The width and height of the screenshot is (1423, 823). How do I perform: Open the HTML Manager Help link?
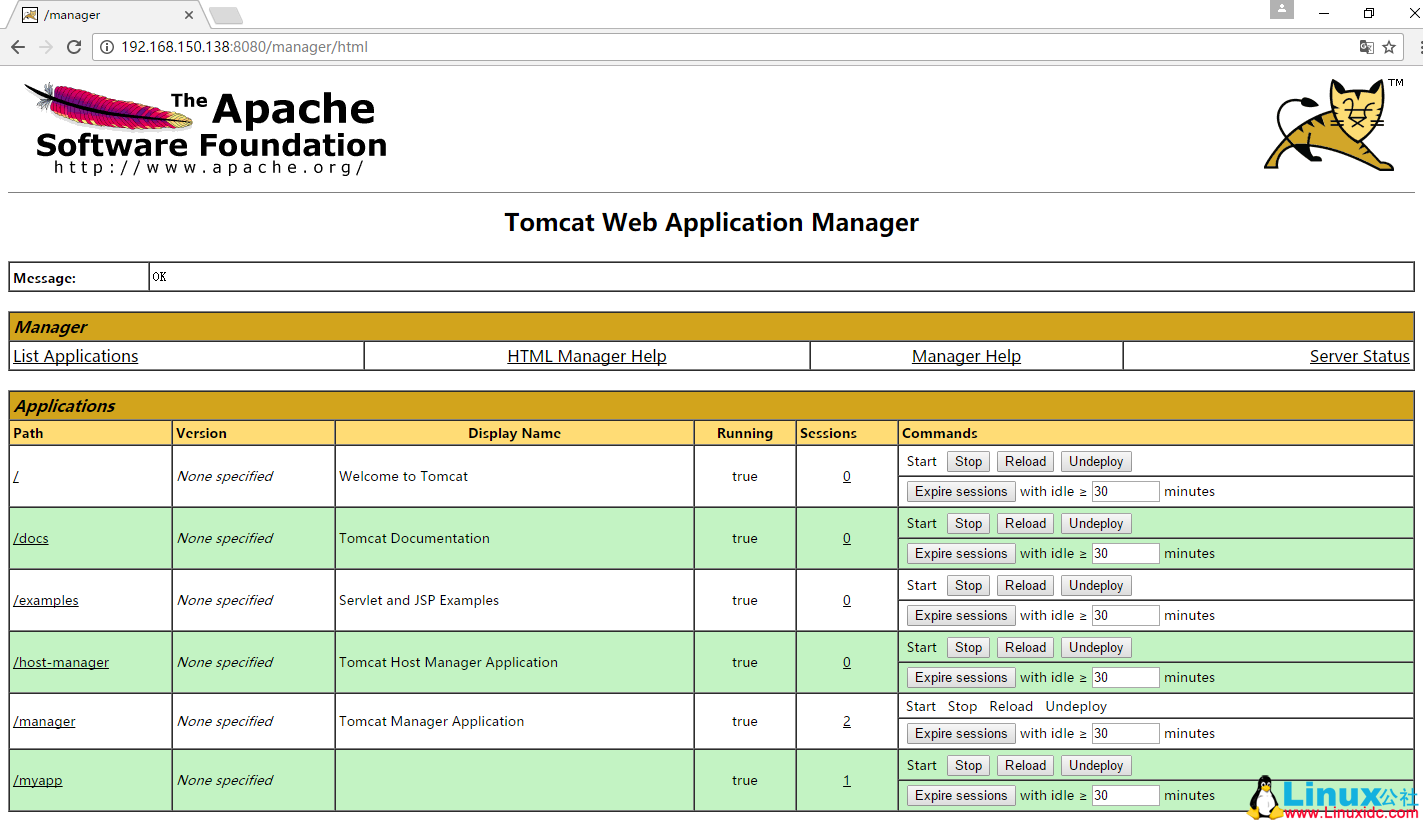tap(586, 356)
